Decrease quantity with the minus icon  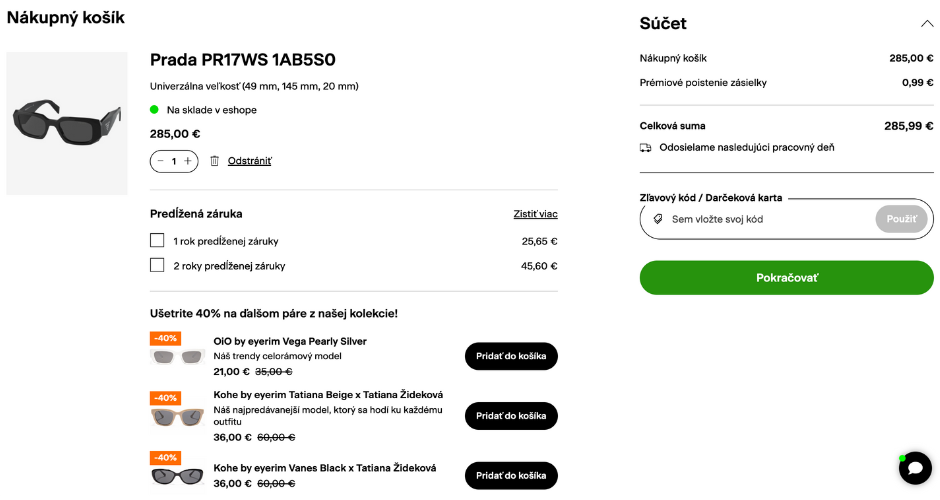(160, 161)
